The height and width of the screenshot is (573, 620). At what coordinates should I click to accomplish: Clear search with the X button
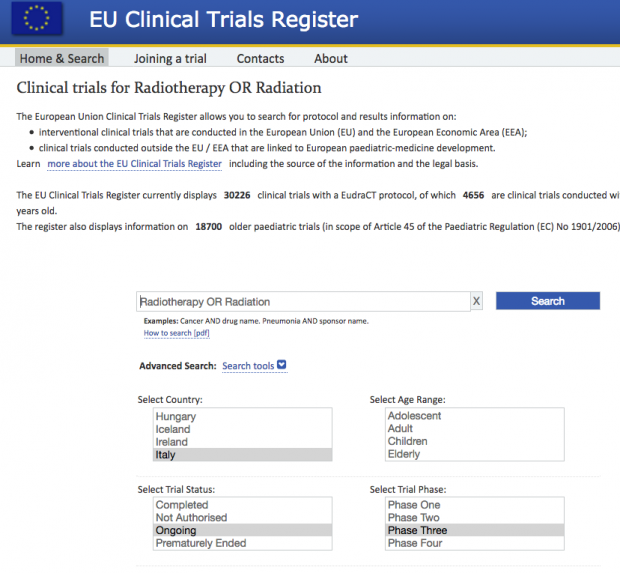point(476,301)
